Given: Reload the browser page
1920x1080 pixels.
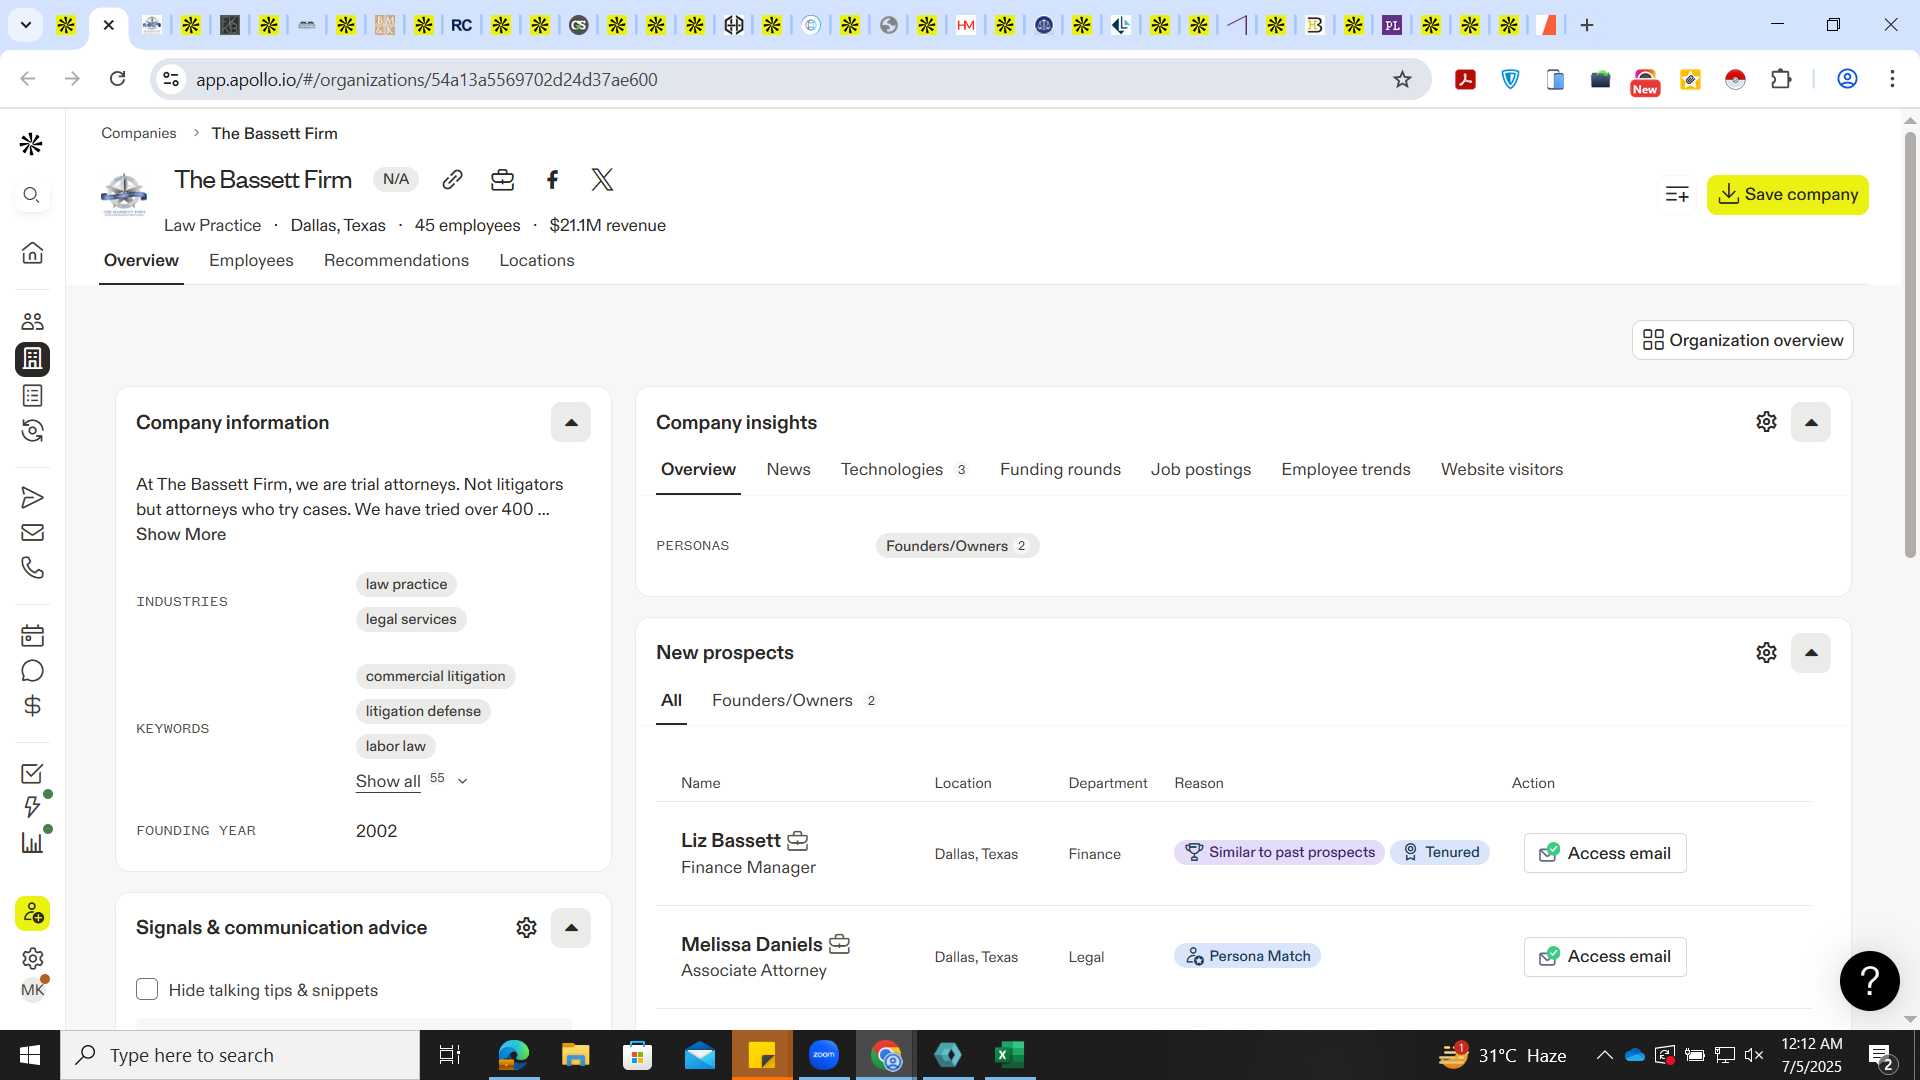Looking at the screenshot, I should (117, 79).
